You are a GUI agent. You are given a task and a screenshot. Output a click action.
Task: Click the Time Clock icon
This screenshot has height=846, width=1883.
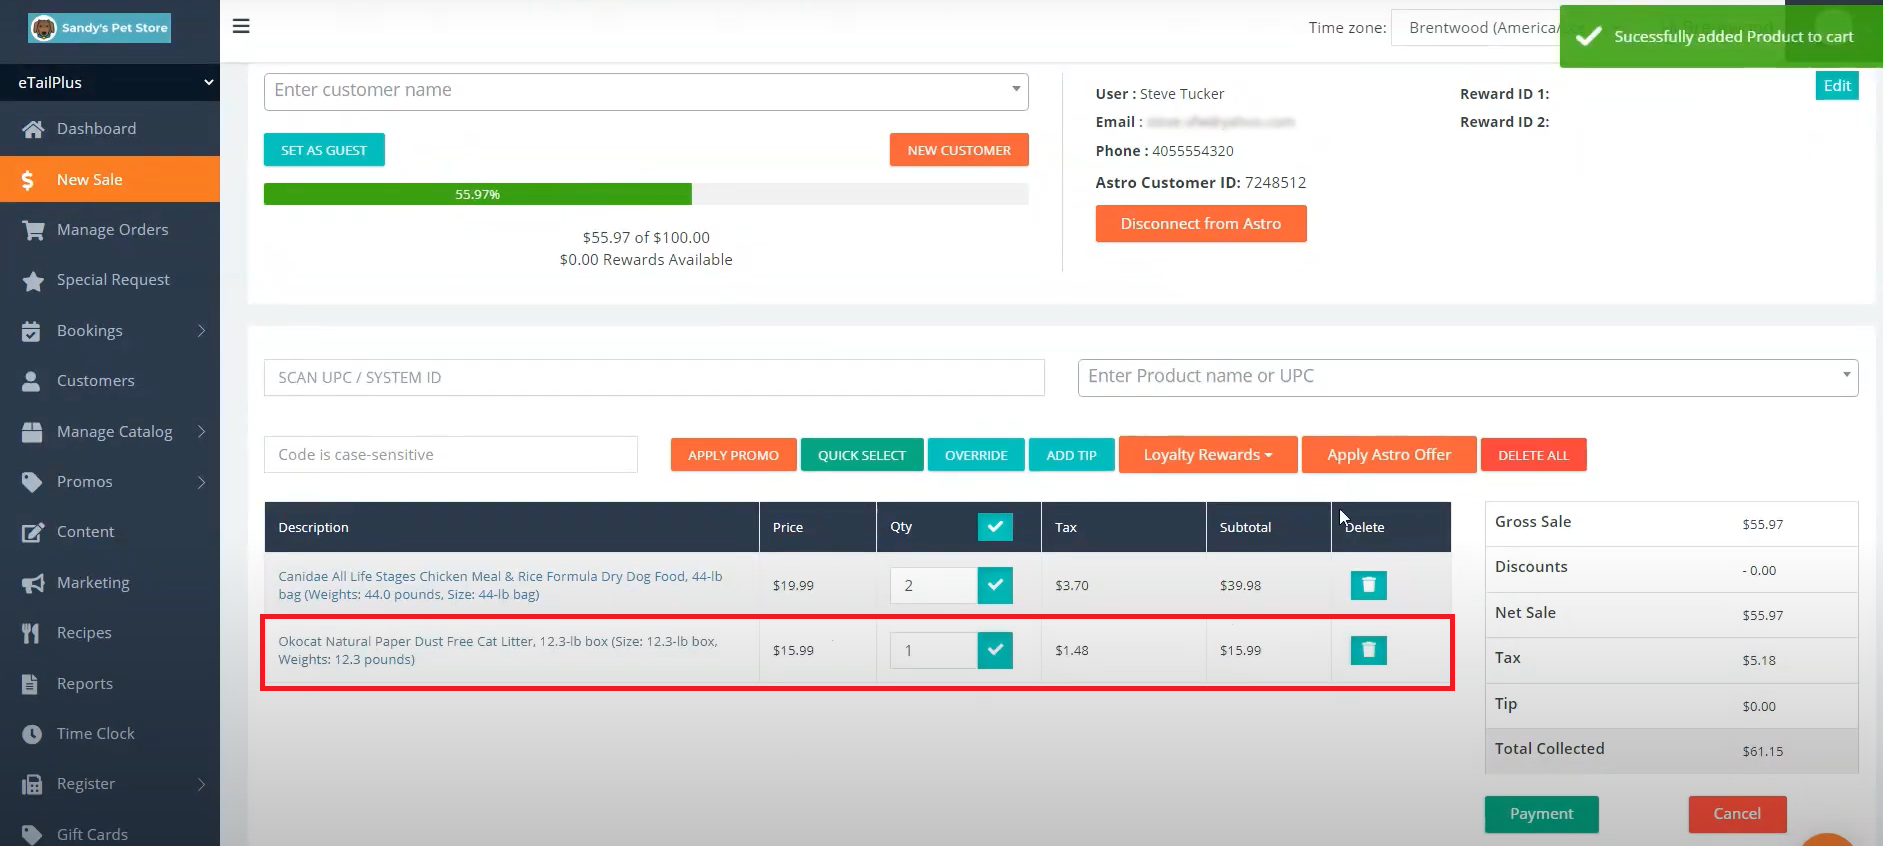[33, 734]
